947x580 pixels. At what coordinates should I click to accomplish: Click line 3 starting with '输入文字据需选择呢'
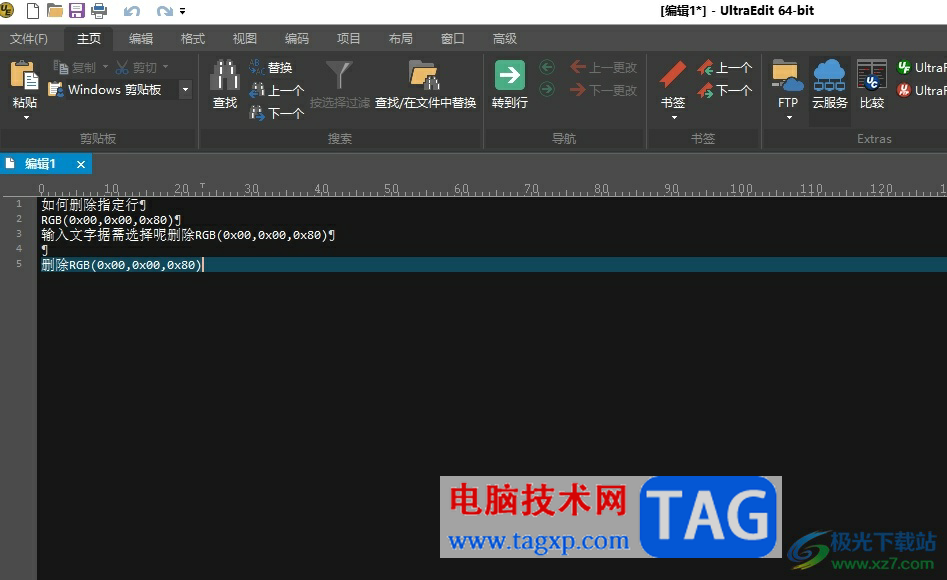point(184,235)
